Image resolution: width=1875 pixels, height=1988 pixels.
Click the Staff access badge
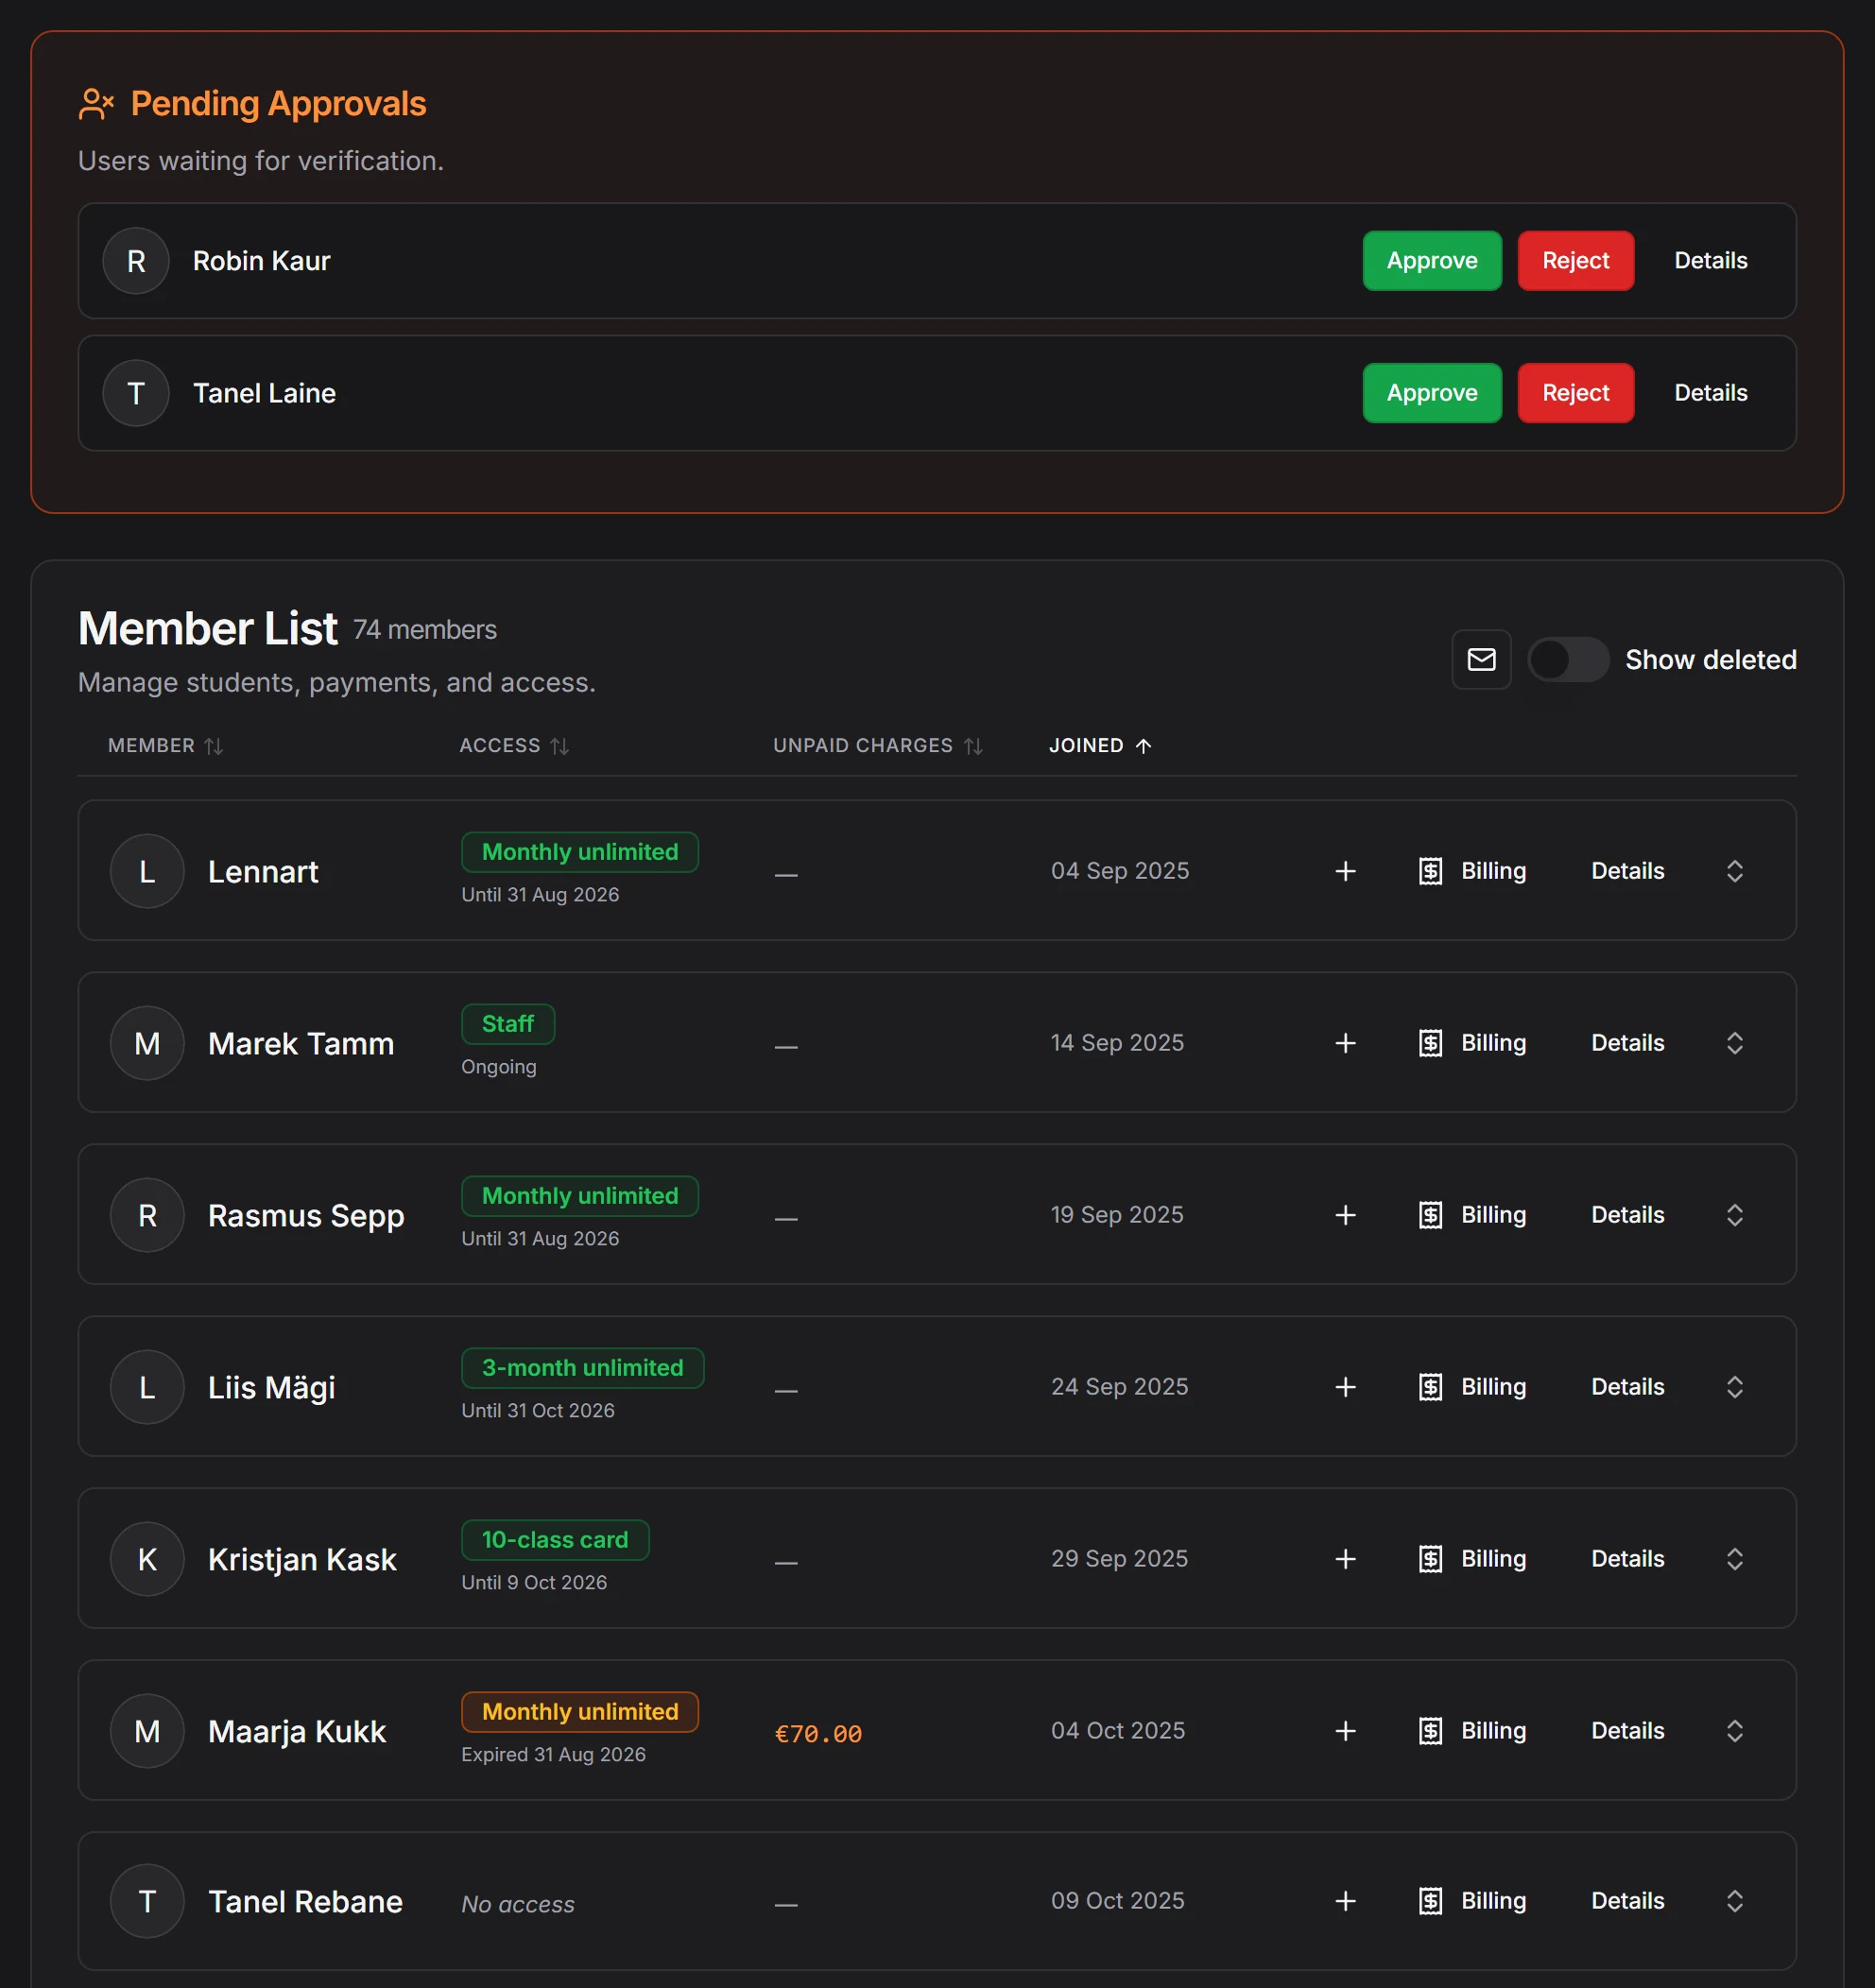click(x=508, y=1024)
